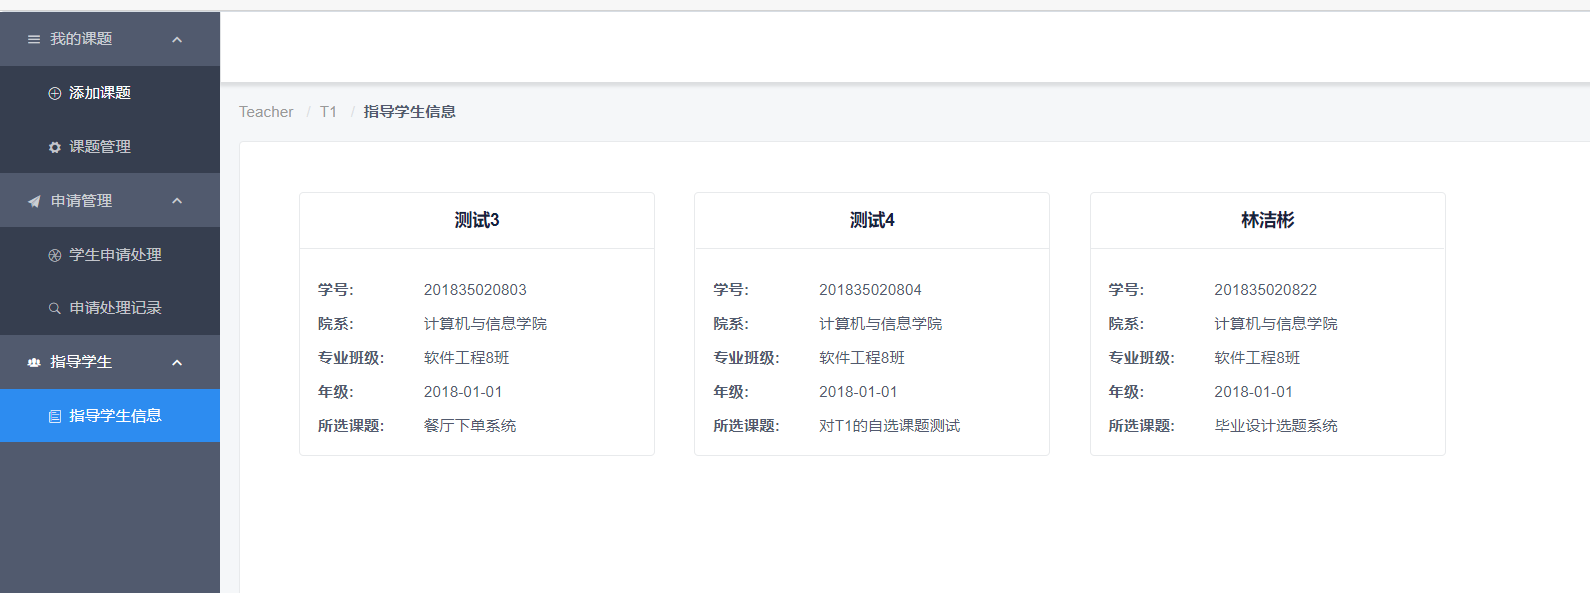Click student number 201835020803

click(475, 290)
